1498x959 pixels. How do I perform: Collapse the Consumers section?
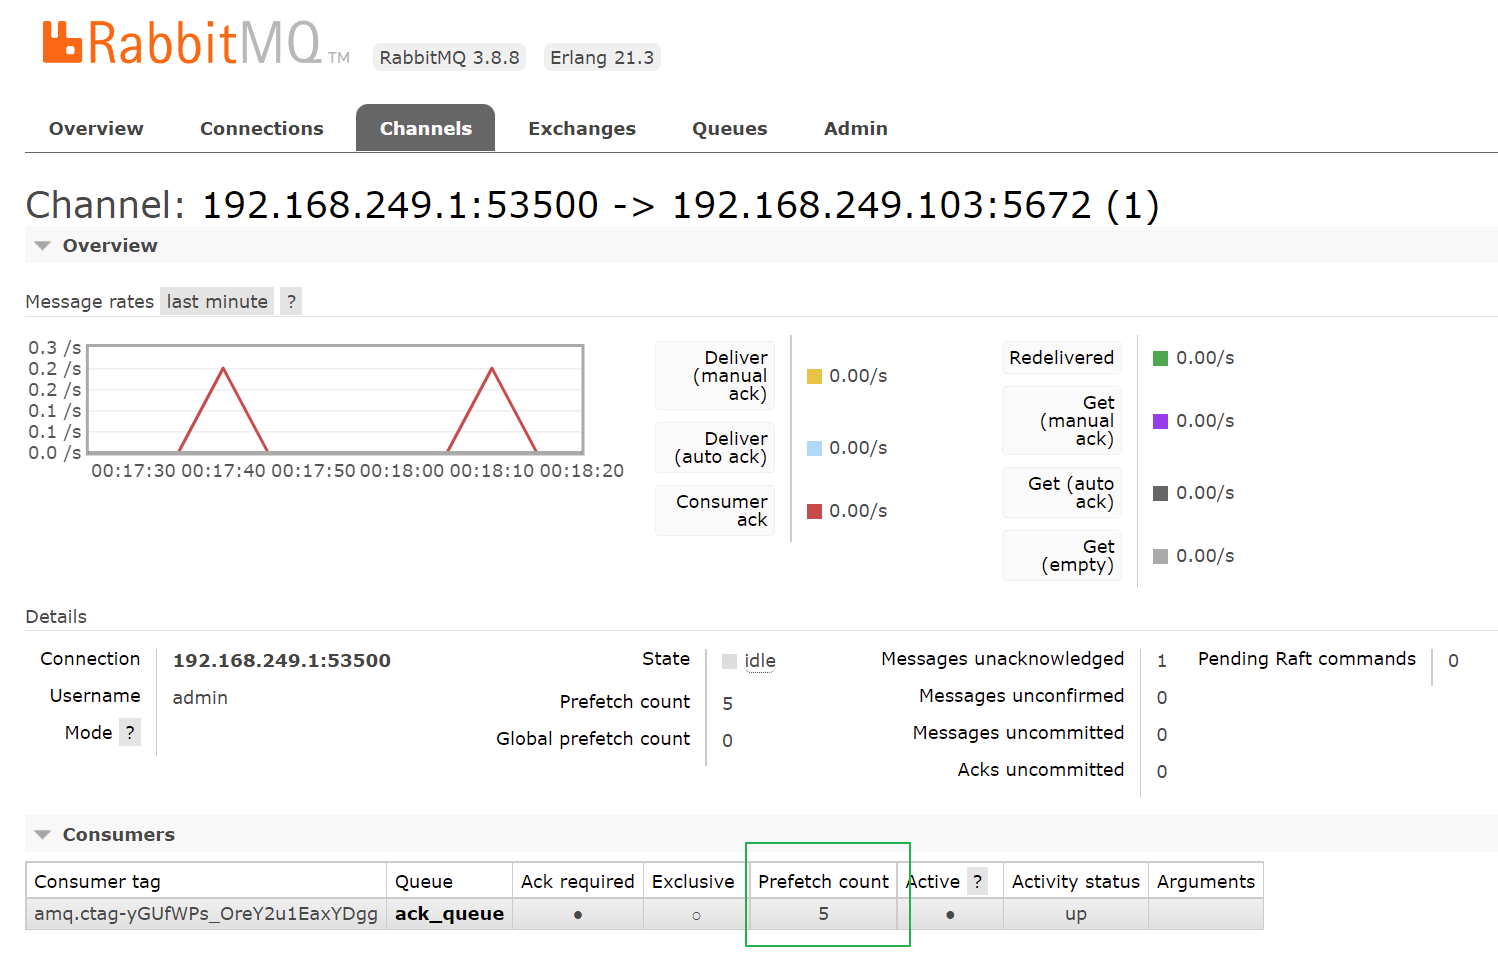click(x=104, y=835)
